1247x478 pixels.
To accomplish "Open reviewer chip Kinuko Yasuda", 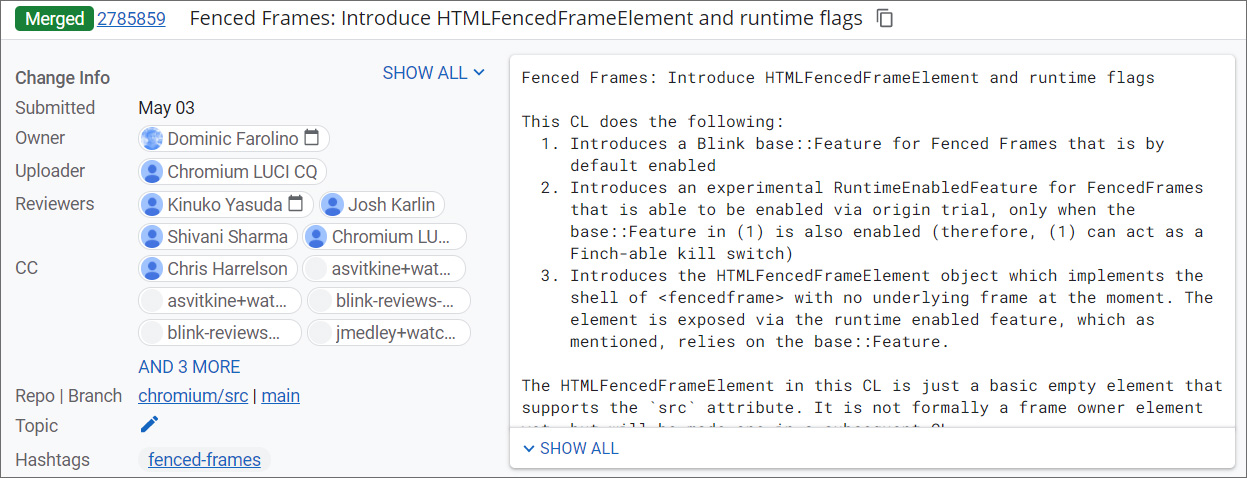I will tap(226, 205).
